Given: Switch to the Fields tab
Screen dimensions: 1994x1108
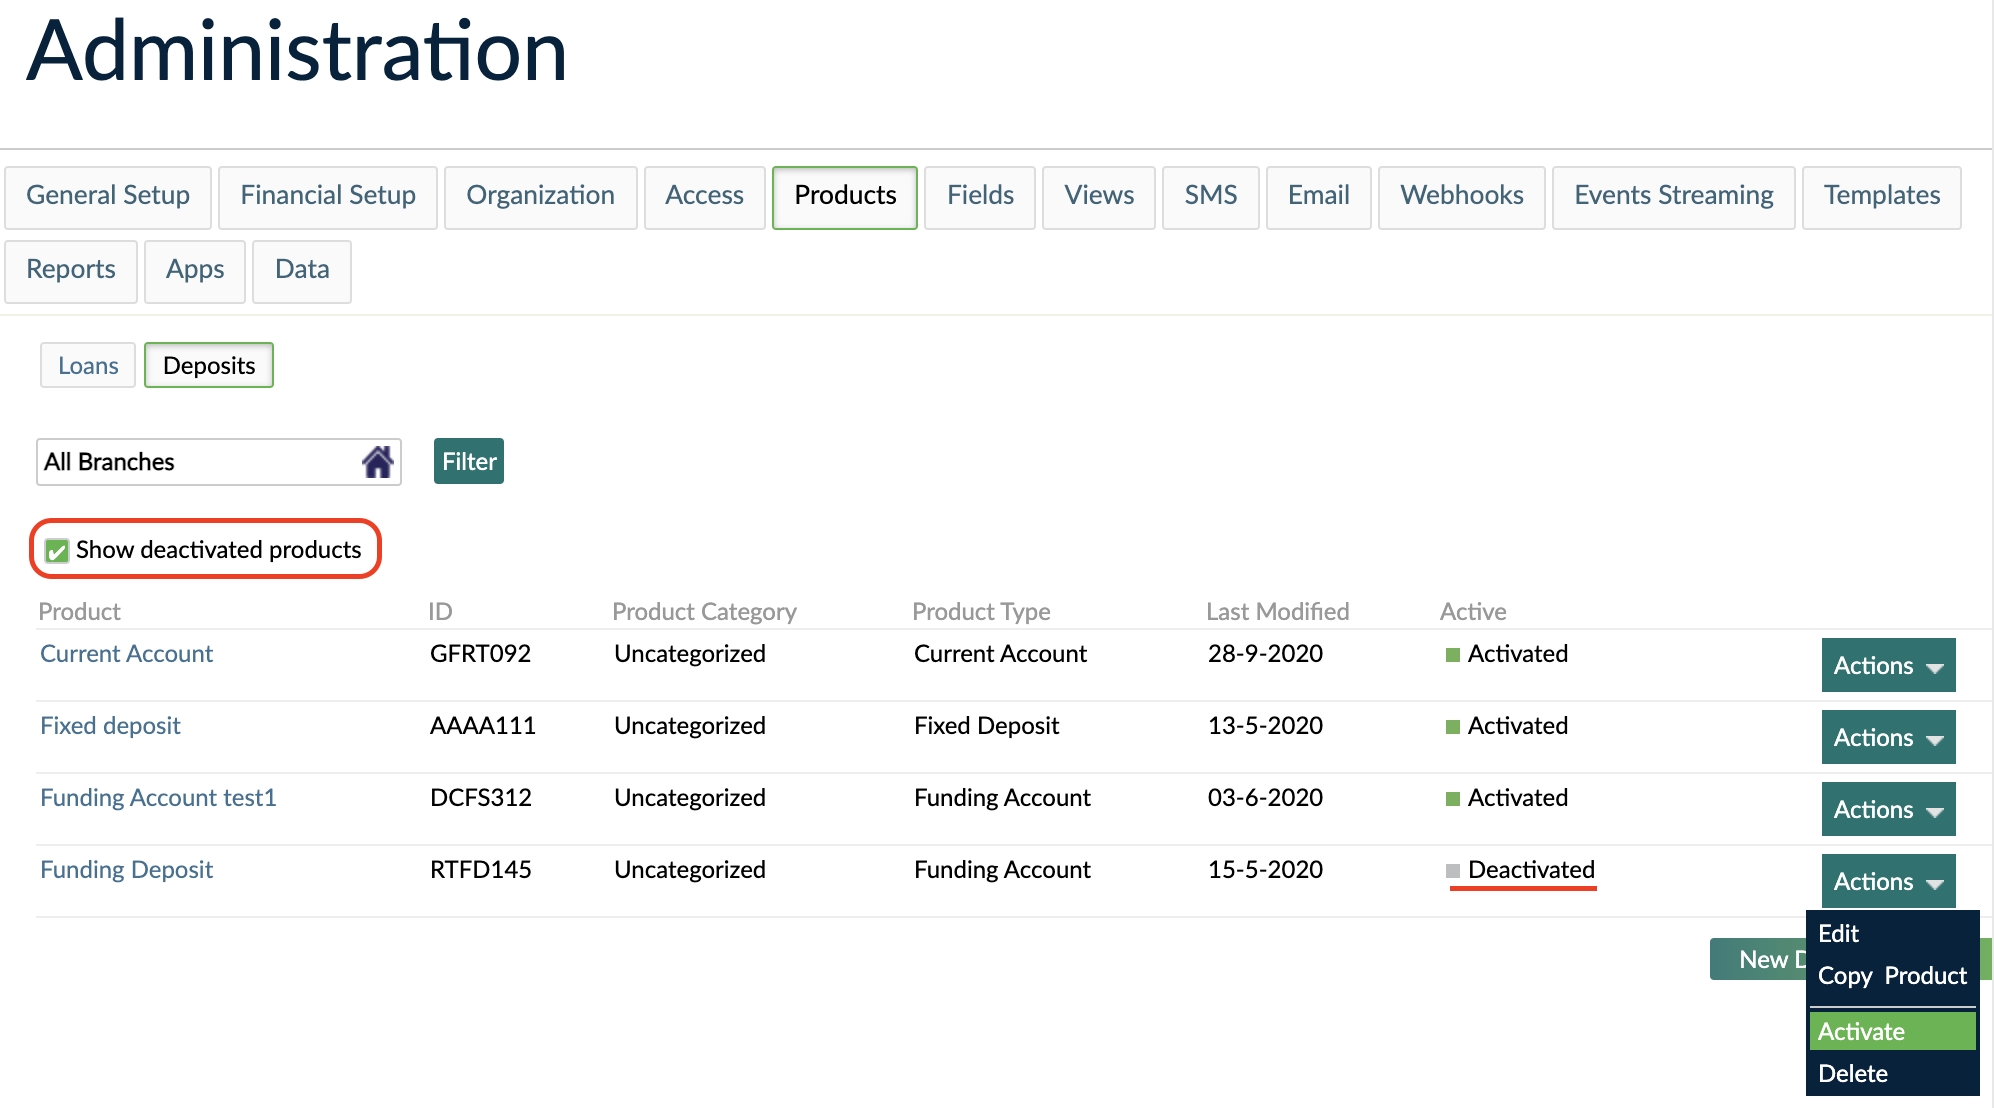Looking at the screenshot, I should pyautogui.click(x=979, y=196).
